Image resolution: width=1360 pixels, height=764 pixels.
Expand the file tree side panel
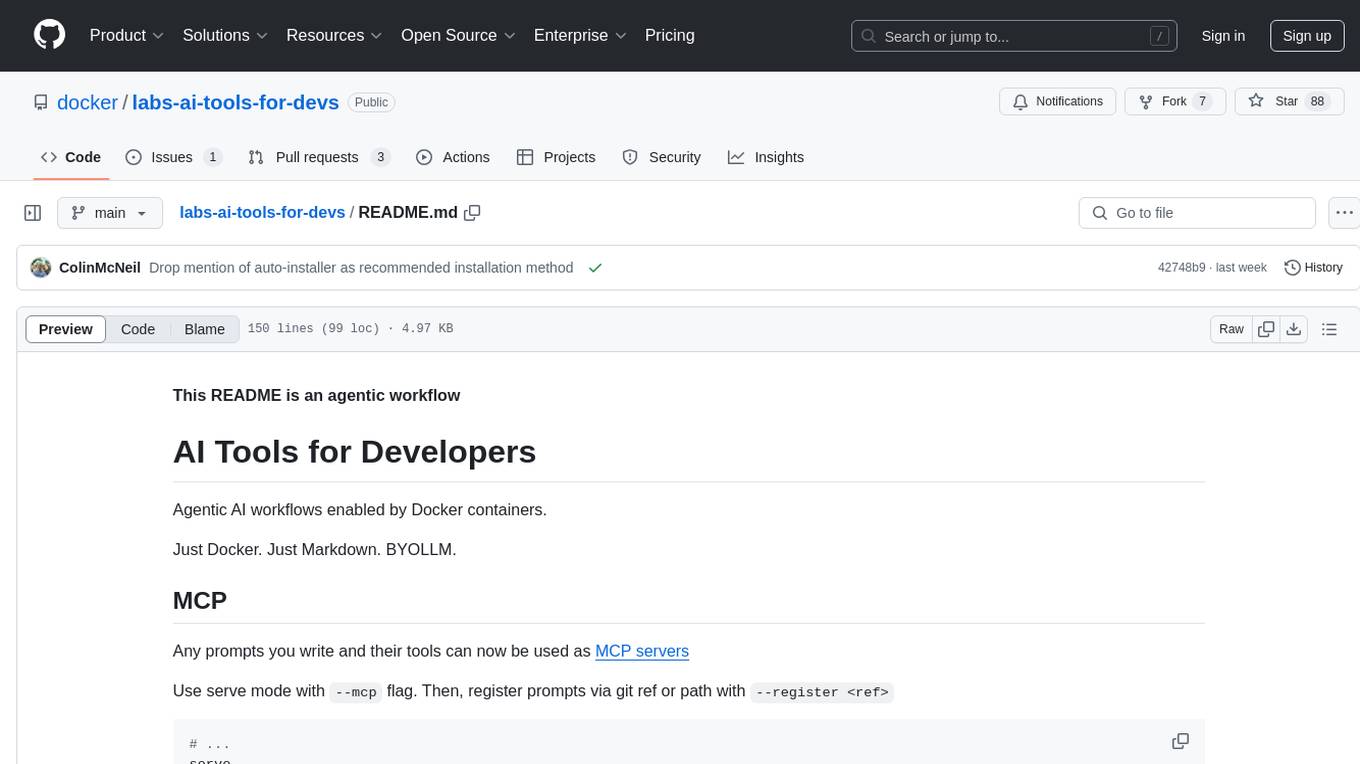click(33, 213)
